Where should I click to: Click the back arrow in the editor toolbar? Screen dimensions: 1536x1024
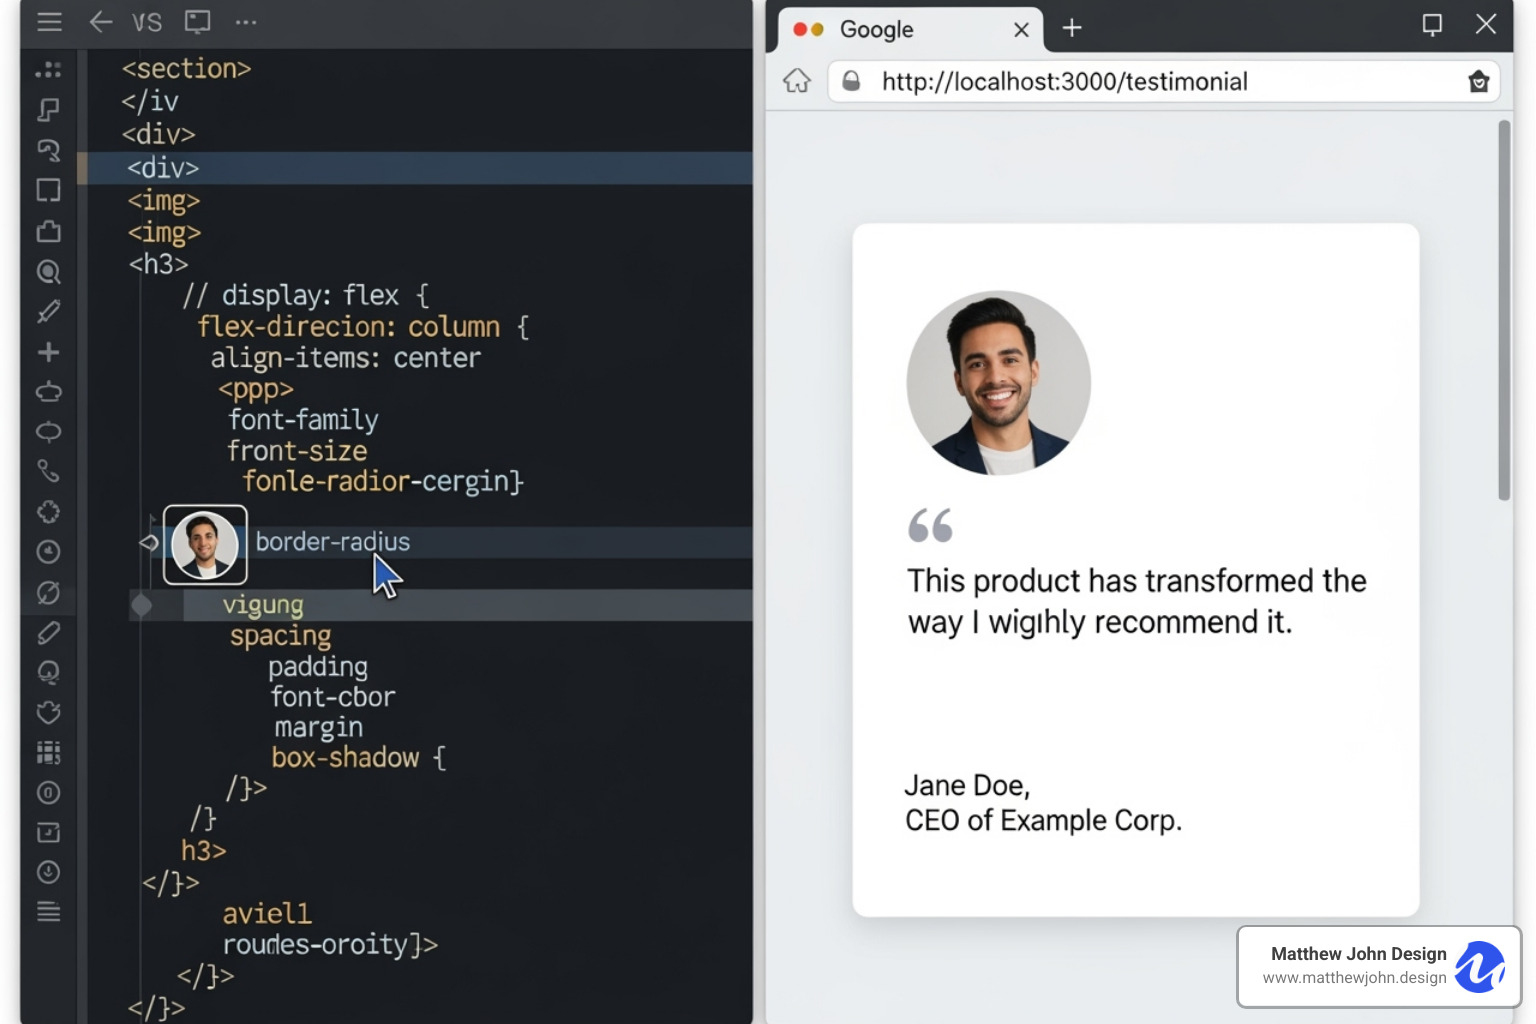100,22
